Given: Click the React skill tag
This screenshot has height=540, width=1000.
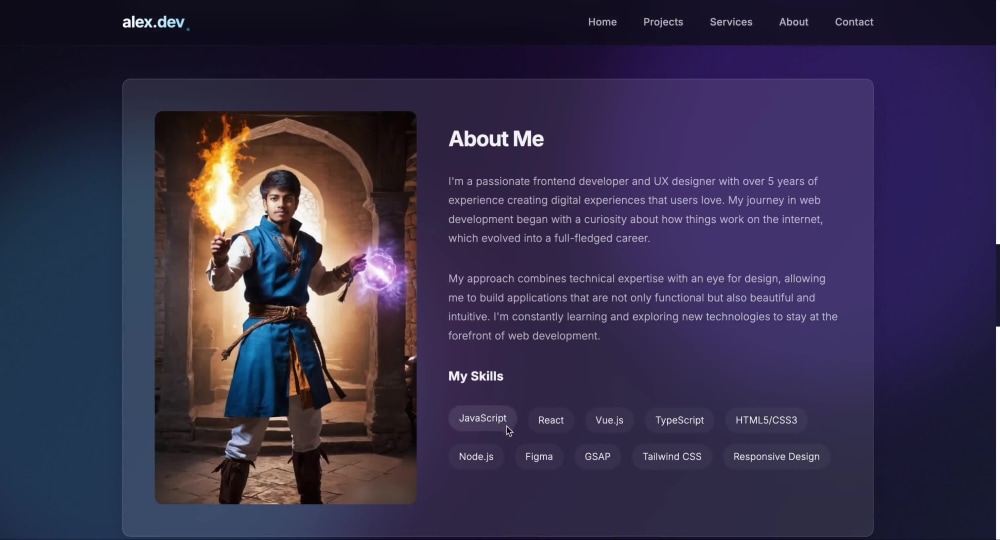Looking at the screenshot, I should pyautogui.click(x=550, y=420).
